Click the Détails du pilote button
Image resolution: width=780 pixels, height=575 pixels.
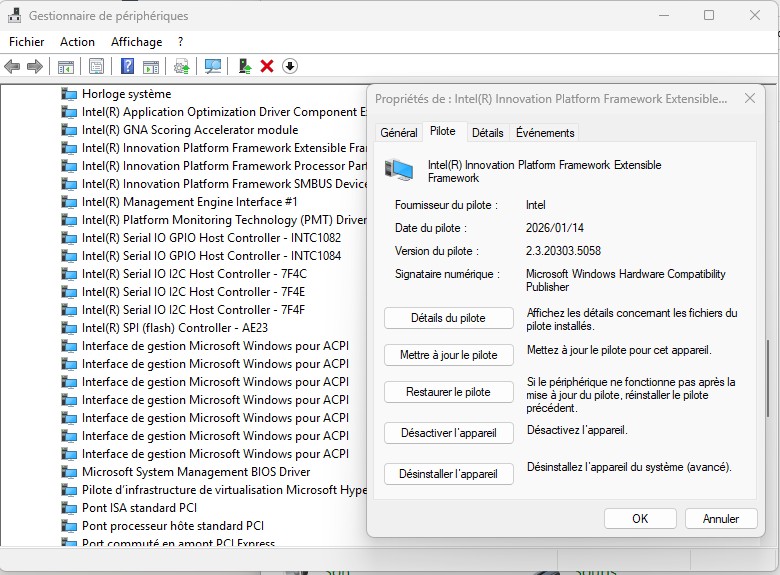pyautogui.click(x=448, y=318)
